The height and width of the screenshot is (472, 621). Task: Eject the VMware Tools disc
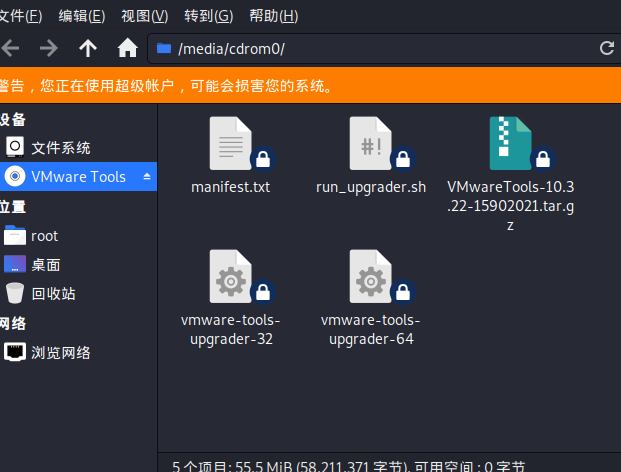click(x=147, y=177)
